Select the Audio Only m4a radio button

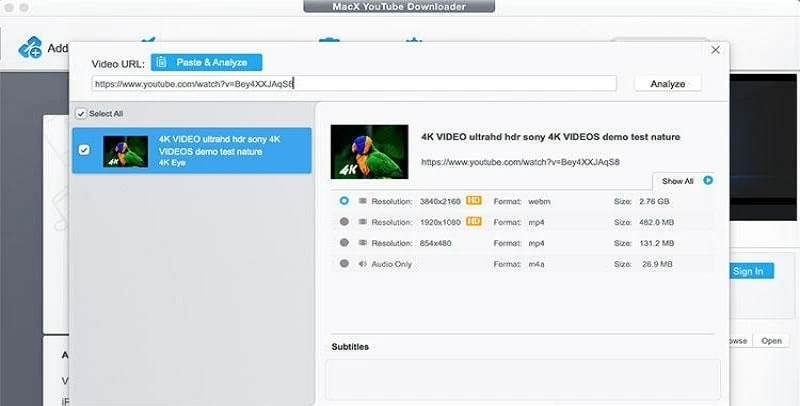[344, 264]
